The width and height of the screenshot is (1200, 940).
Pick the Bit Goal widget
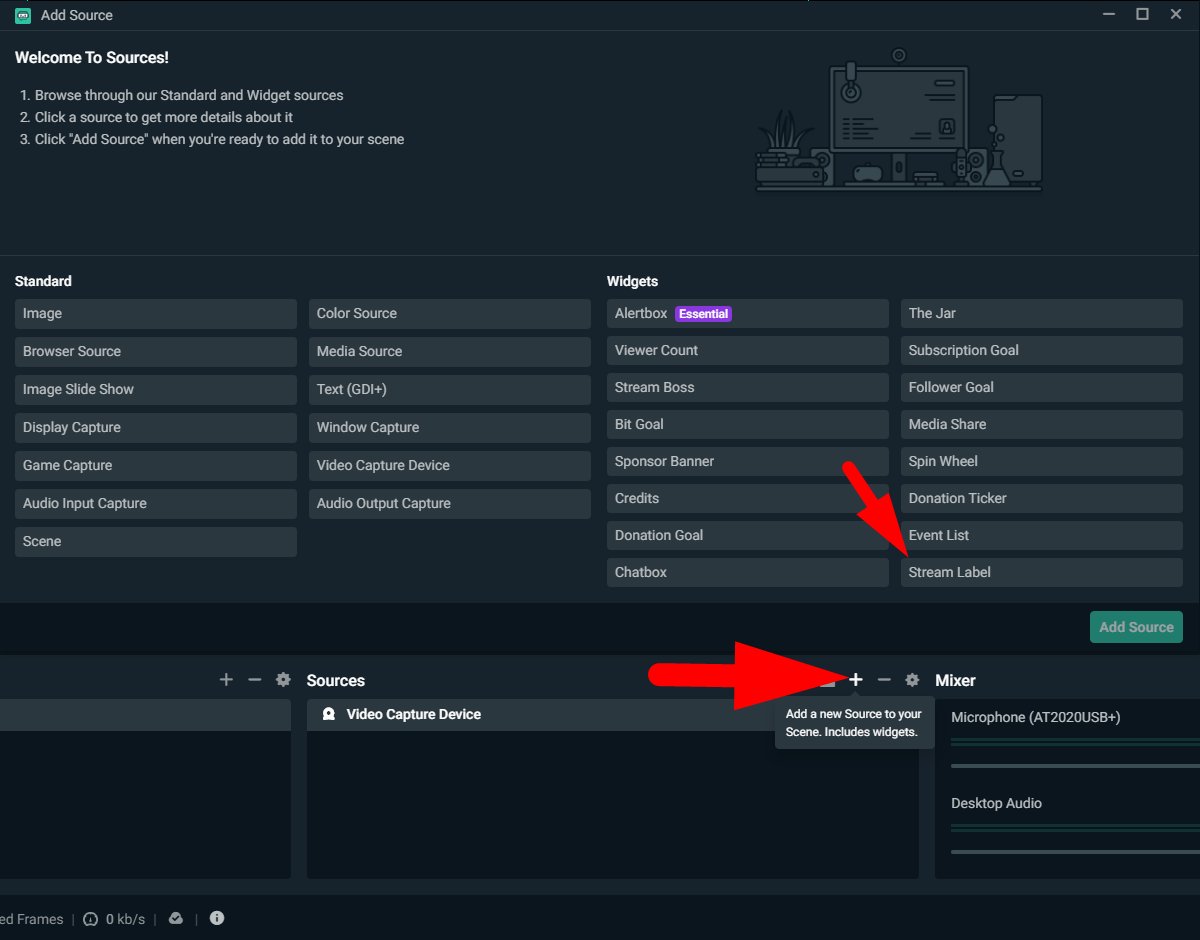(748, 424)
